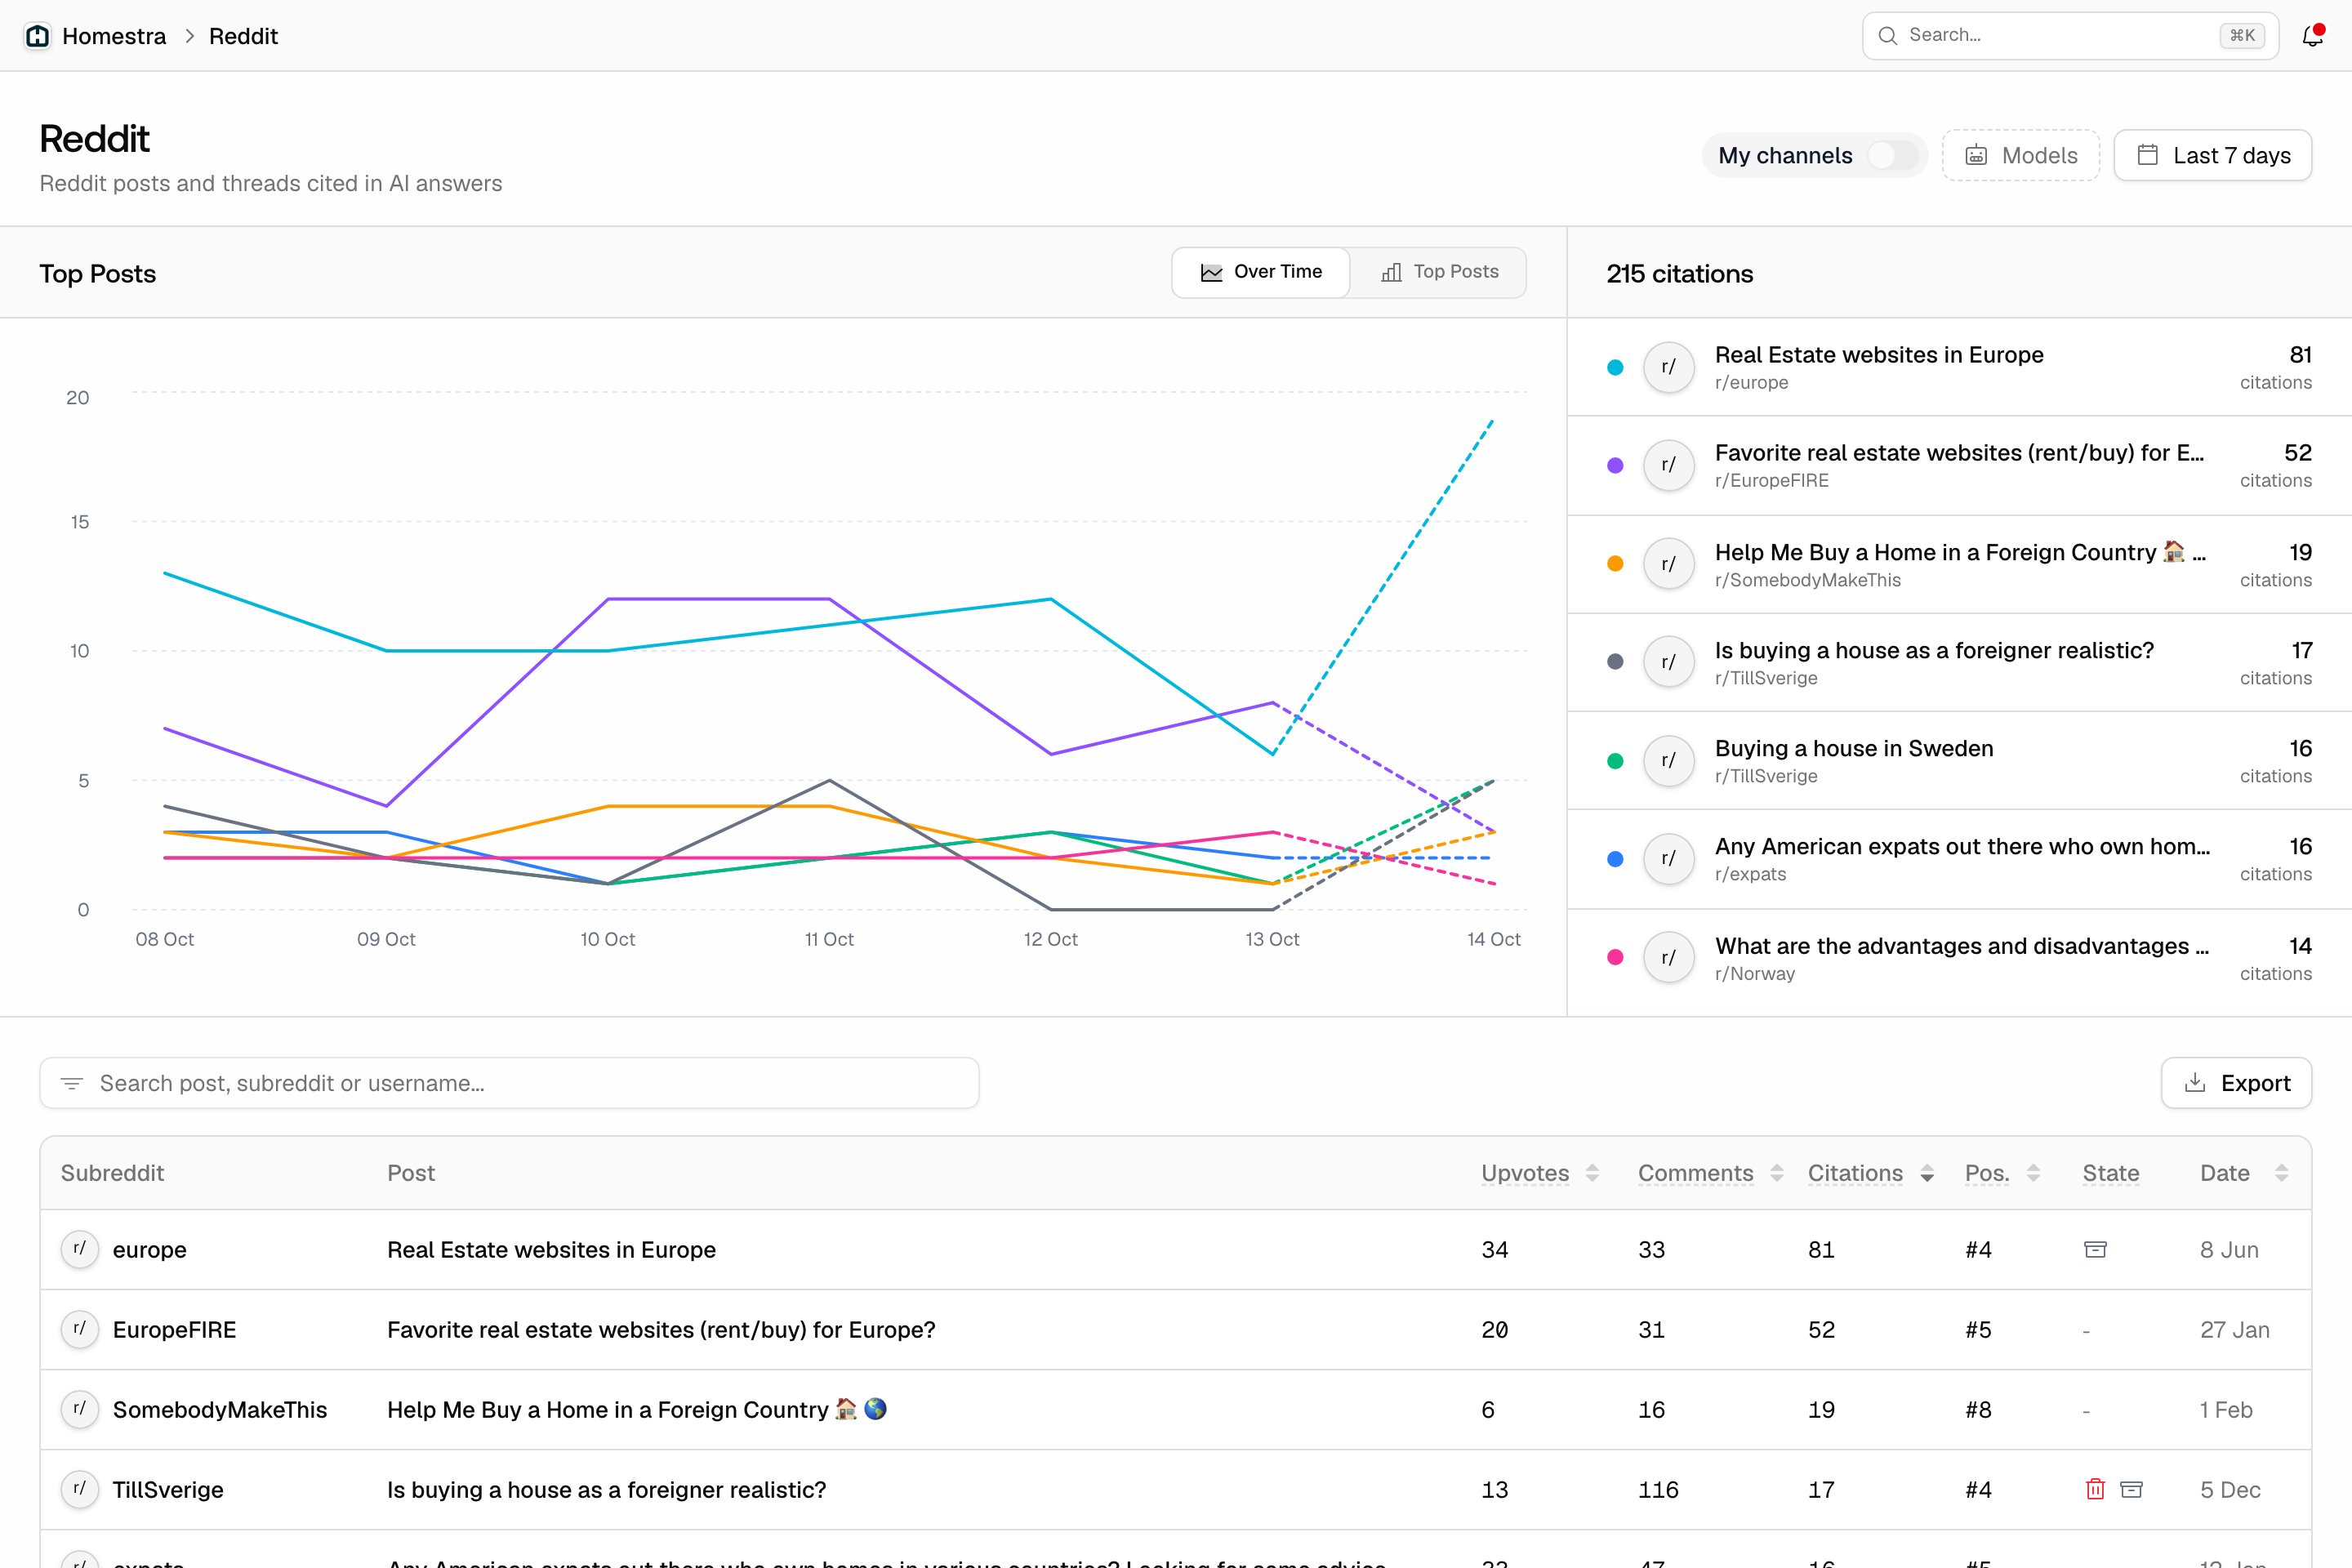Screen dimensions: 2352x1568
Task: Open the Models filter dropdown
Action: point(2020,155)
